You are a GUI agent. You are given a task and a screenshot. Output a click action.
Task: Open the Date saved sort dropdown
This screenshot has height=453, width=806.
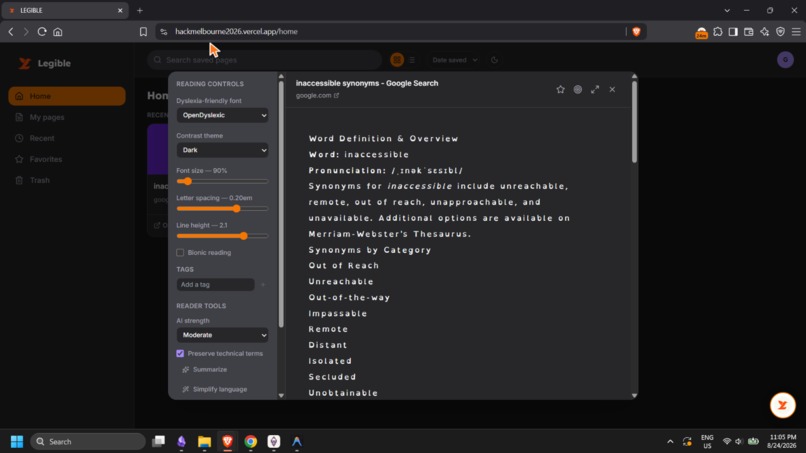pyautogui.click(x=454, y=60)
